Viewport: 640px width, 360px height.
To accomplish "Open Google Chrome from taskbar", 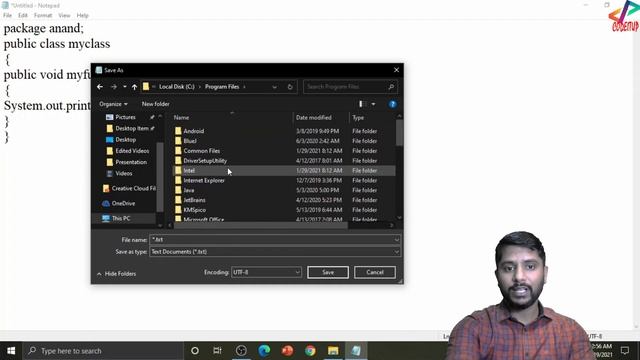I will point(310,351).
